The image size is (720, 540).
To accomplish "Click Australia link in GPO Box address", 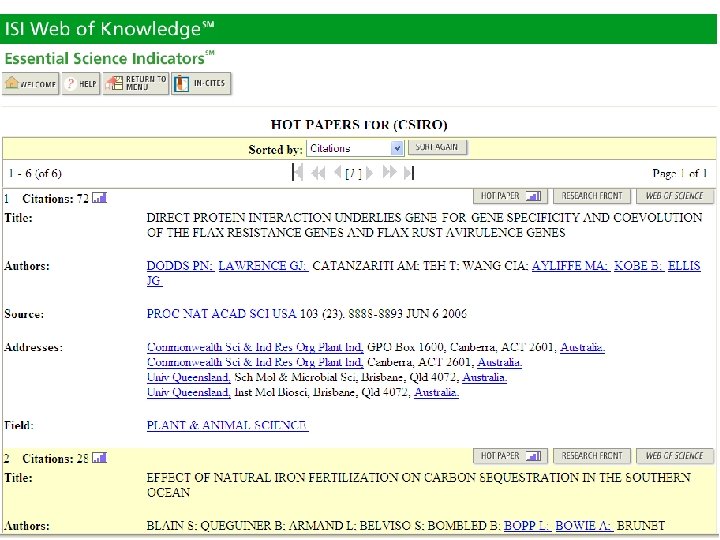I will [x=582, y=347].
